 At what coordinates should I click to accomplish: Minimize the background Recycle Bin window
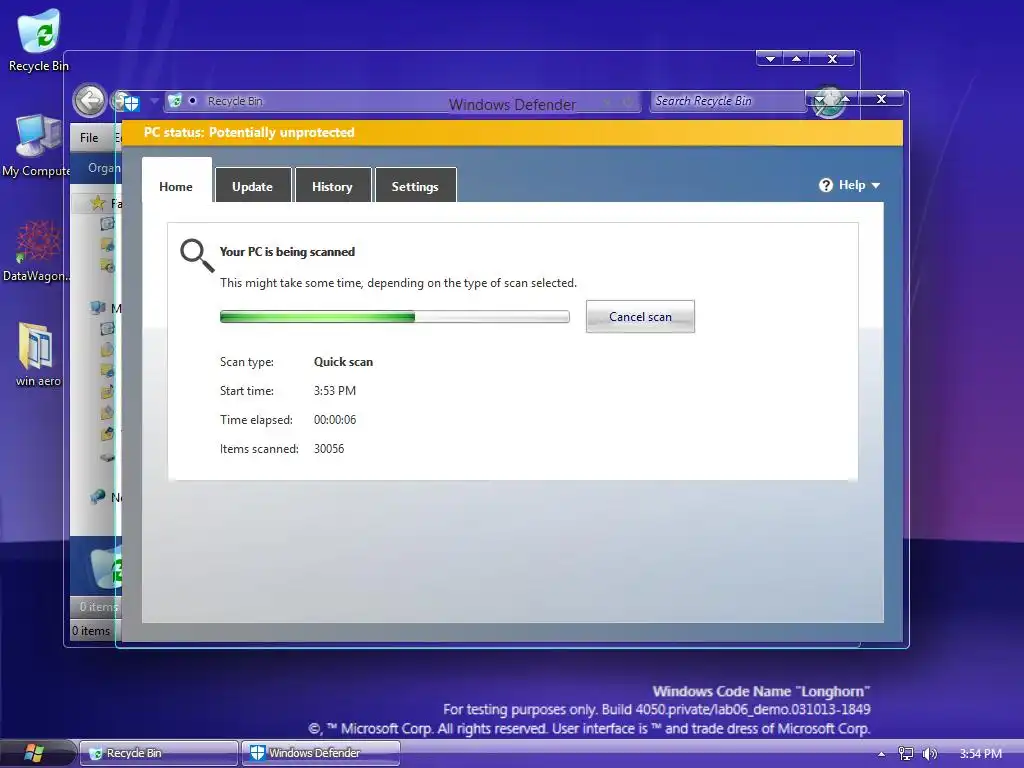click(771, 59)
